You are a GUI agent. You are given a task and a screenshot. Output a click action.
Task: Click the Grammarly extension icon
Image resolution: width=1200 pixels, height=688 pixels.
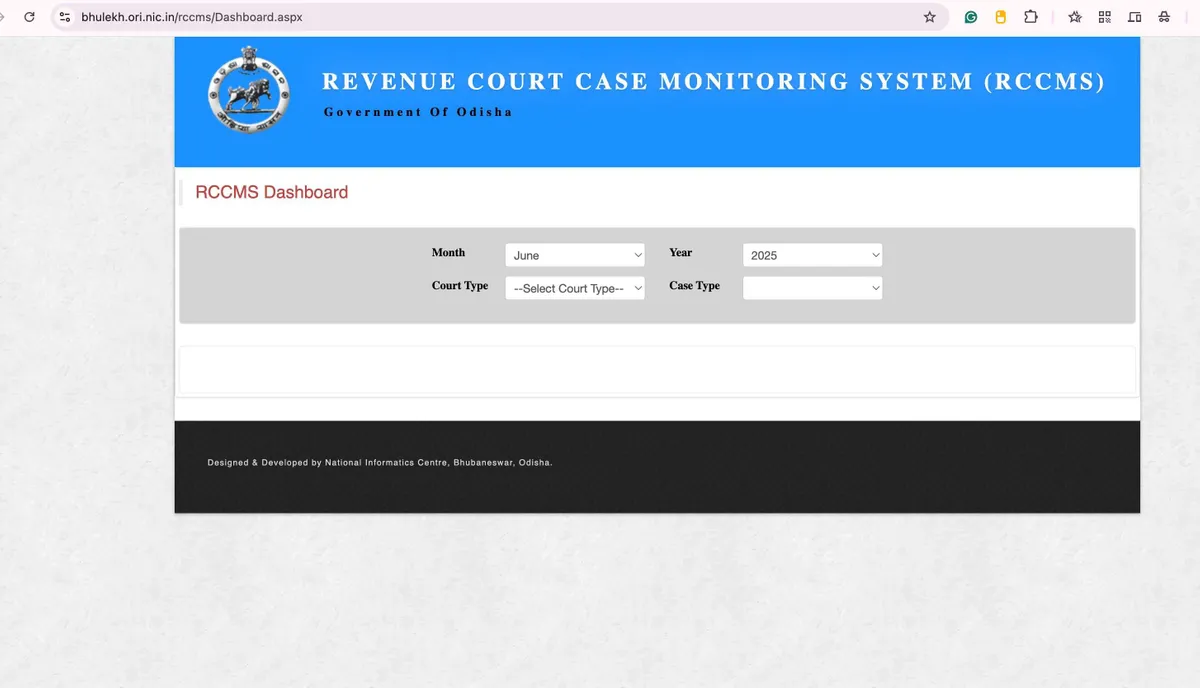coord(970,17)
